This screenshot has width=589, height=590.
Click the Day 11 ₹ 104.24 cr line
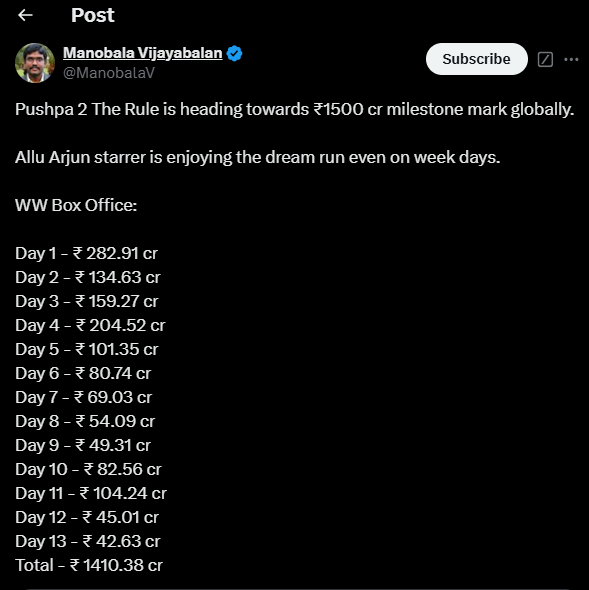(x=91, y=494)
